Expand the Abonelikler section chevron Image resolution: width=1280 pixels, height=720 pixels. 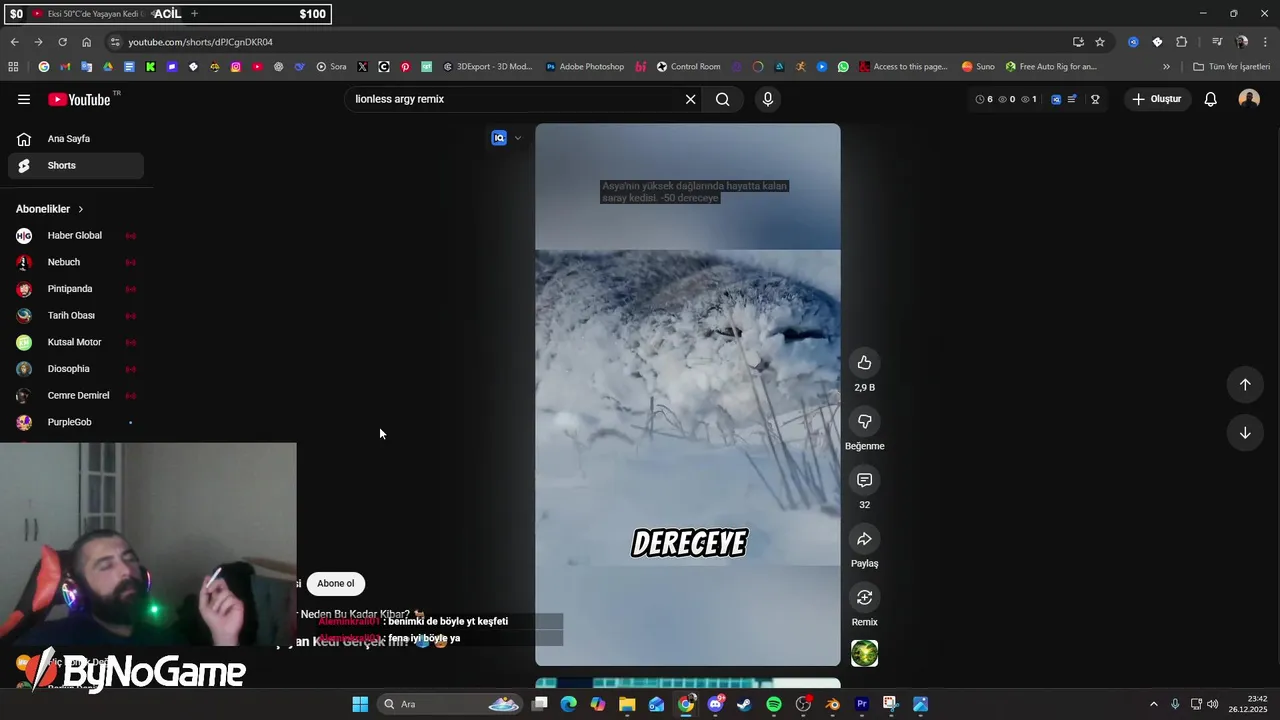[81, 209]
